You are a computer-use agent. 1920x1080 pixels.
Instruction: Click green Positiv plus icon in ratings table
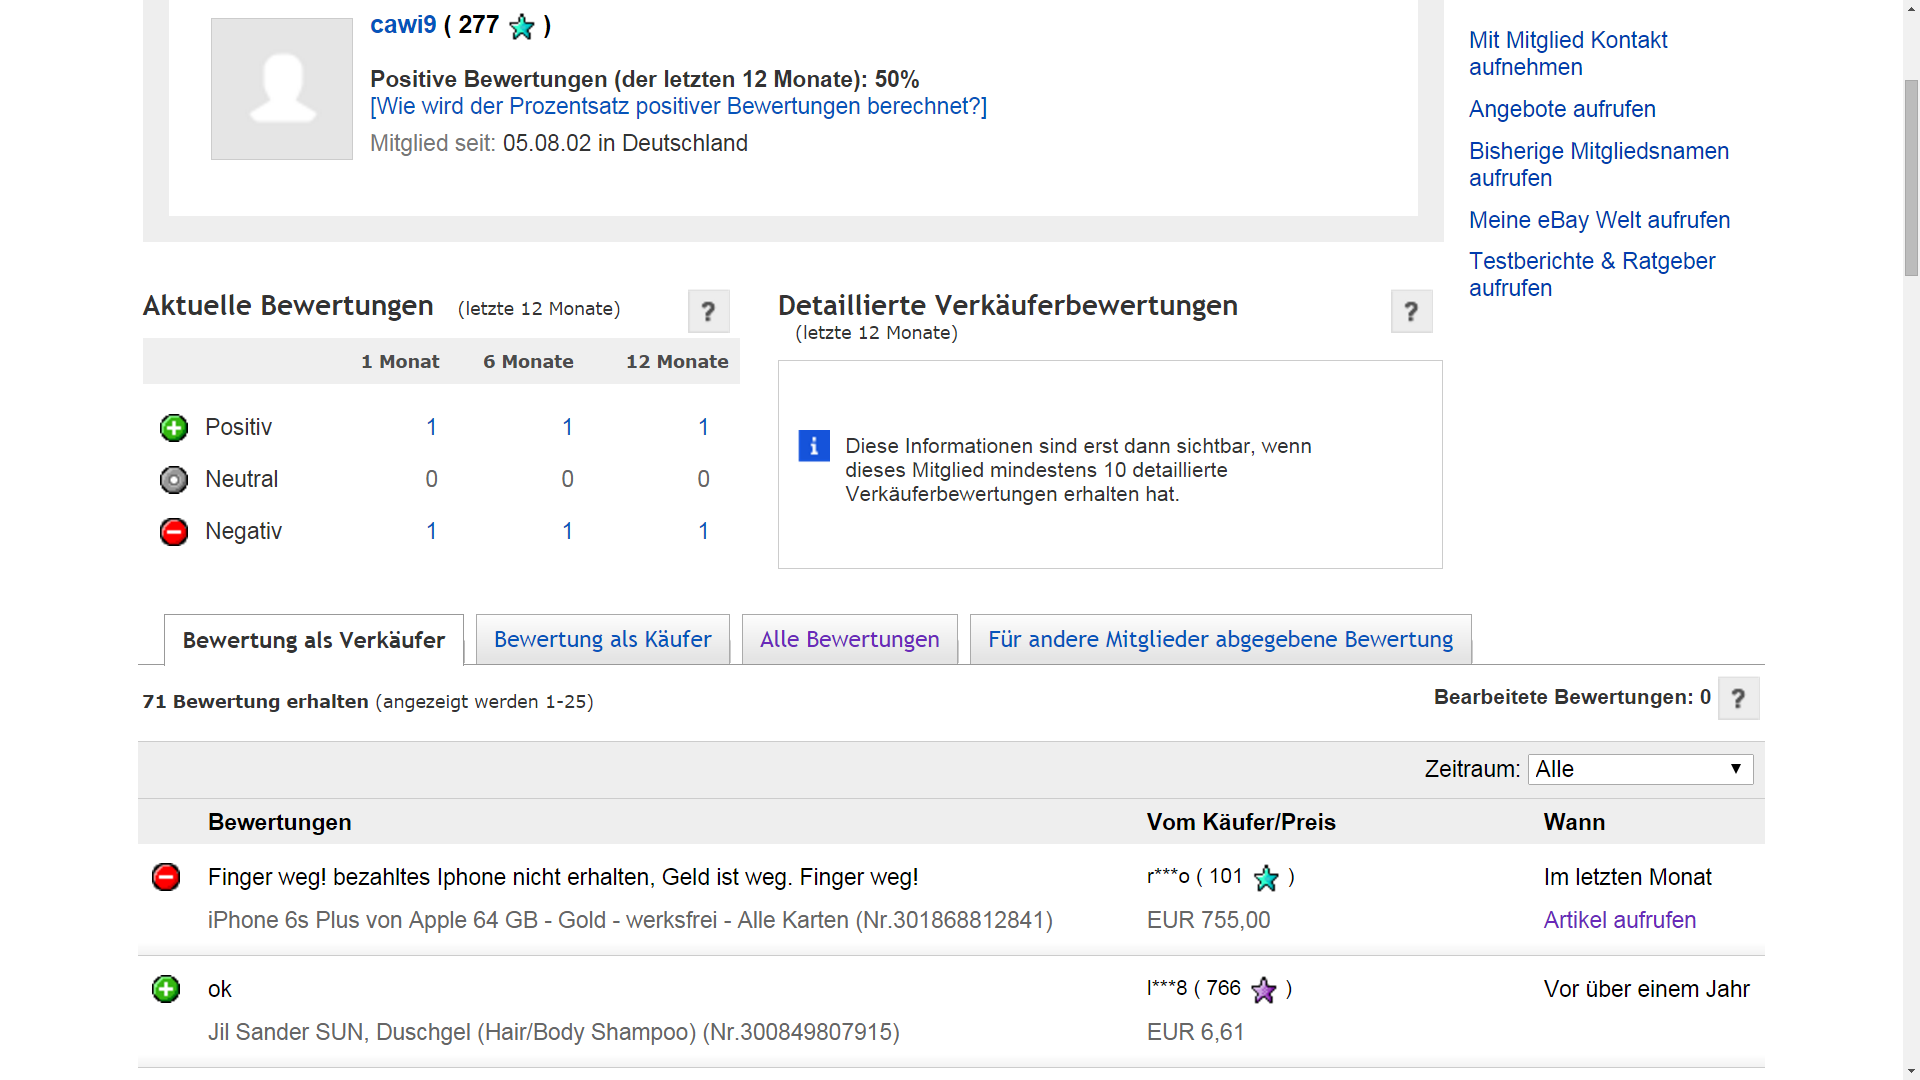pos(174,428)
